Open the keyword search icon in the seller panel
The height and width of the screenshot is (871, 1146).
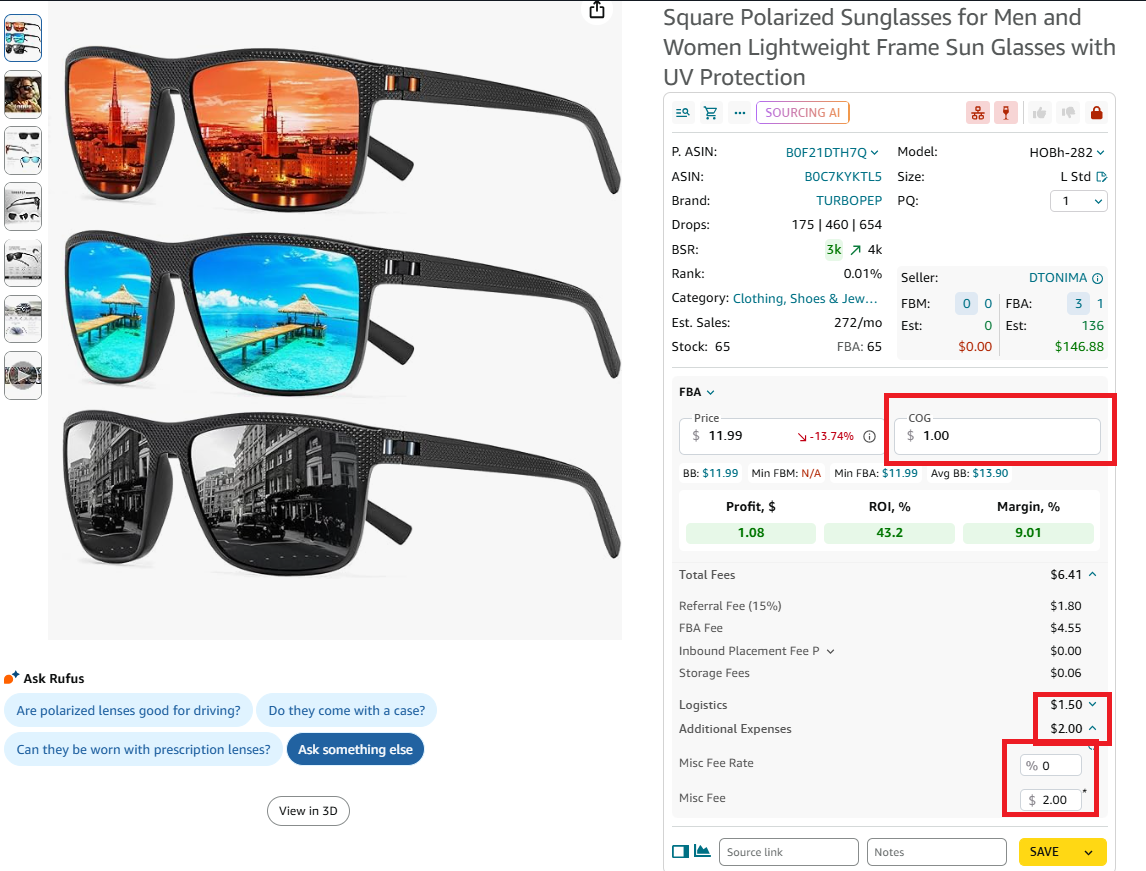682,112
